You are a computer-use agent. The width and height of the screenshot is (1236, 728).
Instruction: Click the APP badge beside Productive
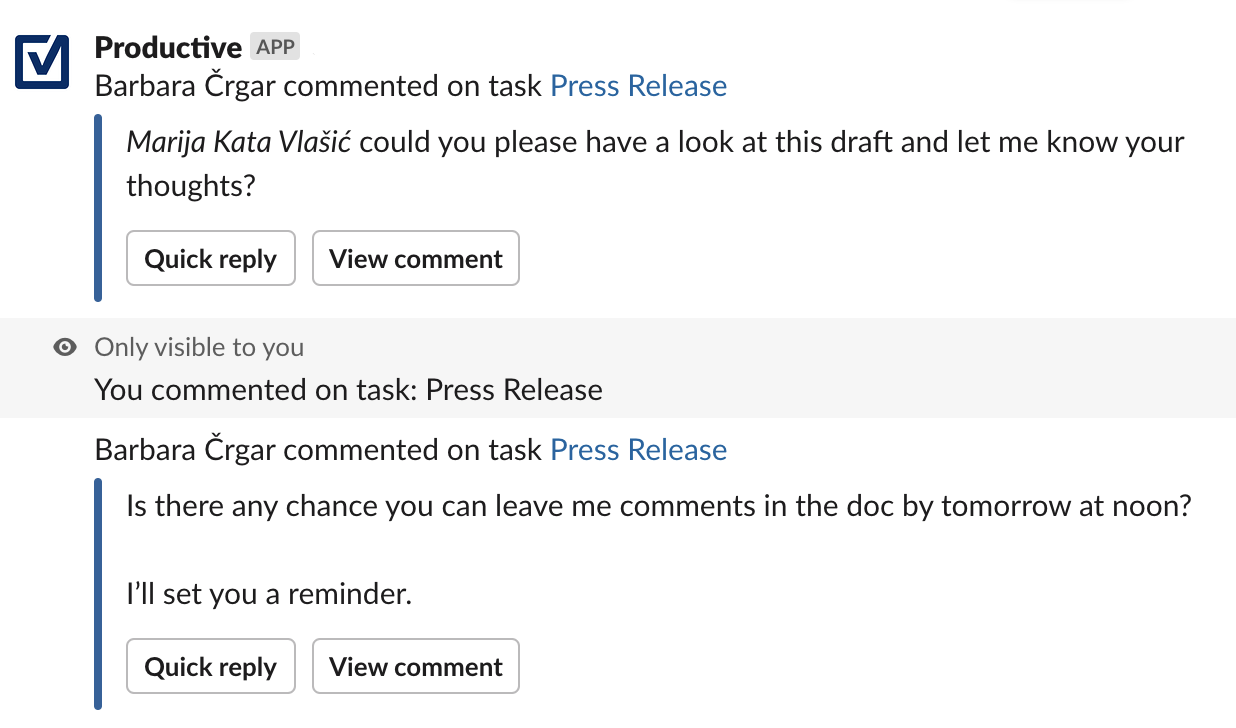click(276, 46)
